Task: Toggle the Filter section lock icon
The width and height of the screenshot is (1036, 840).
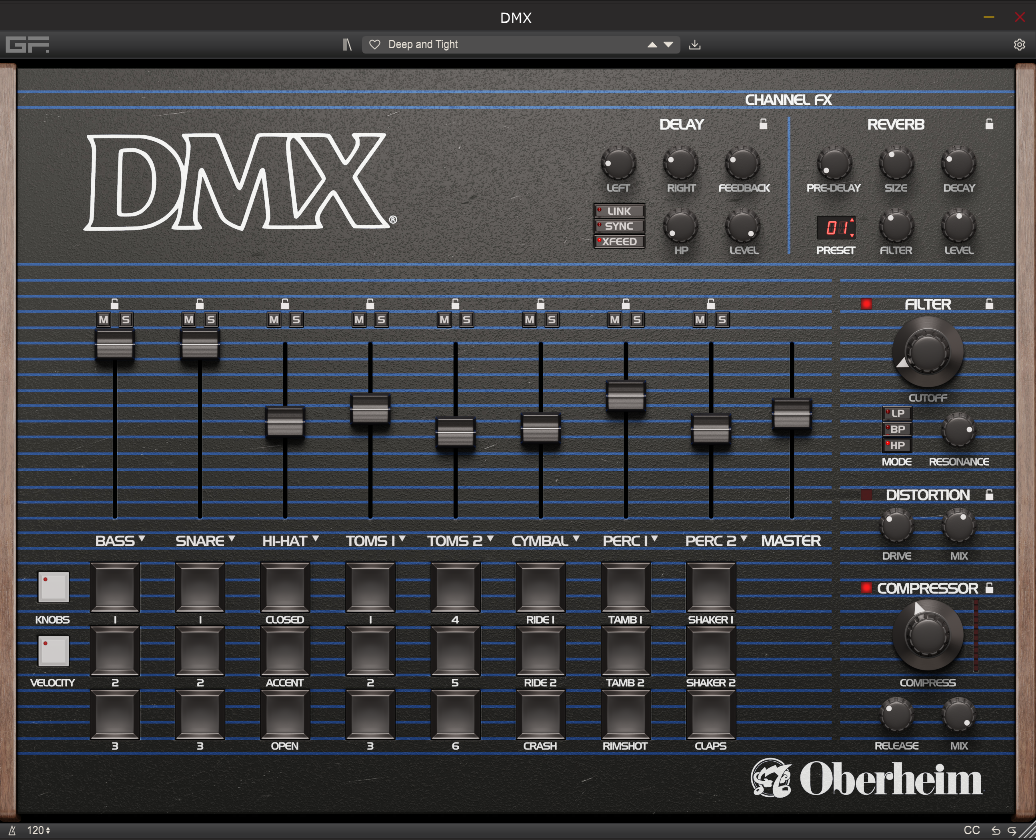Action: click(989, 304)
